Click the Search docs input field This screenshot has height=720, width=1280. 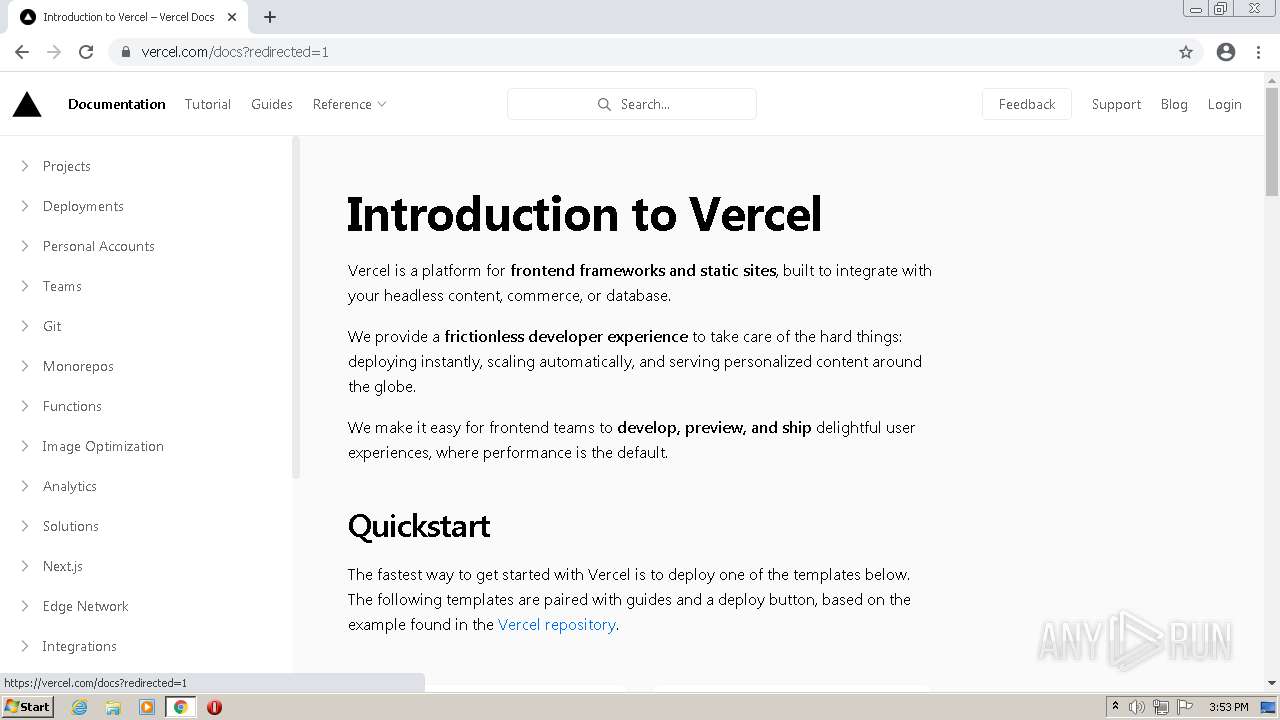632,104
